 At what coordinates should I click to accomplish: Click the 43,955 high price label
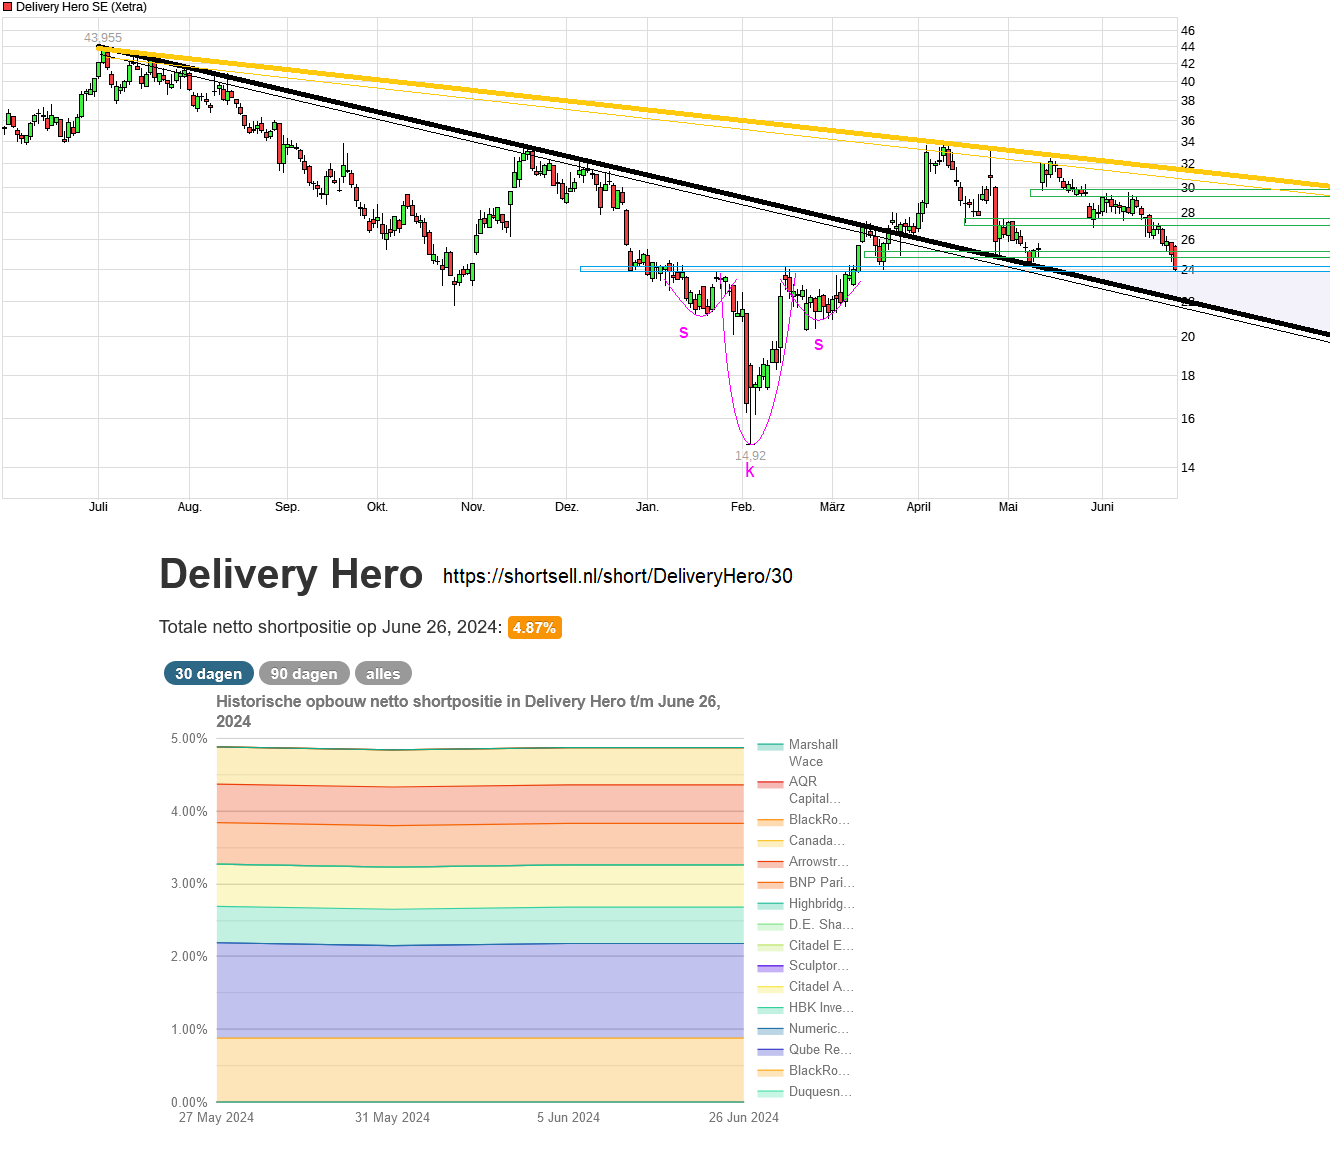(x=102, y=37)
